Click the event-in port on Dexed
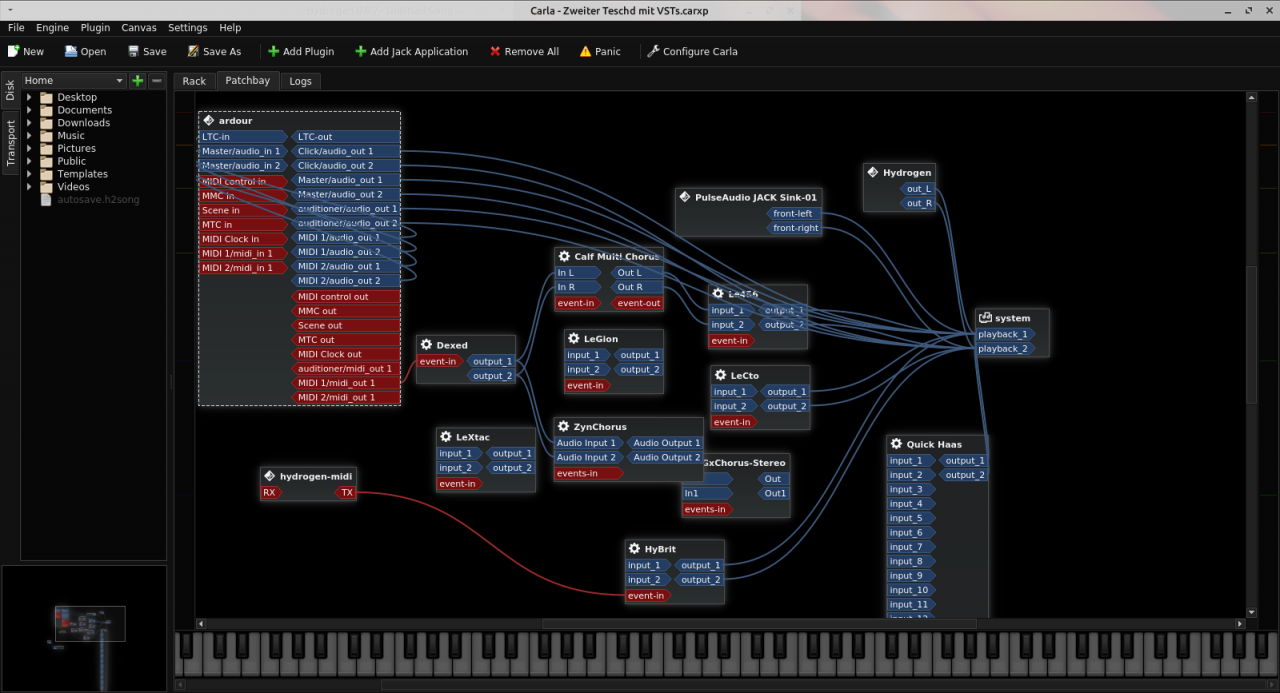Screen dimensions: 1280x693 coord(439,361)
